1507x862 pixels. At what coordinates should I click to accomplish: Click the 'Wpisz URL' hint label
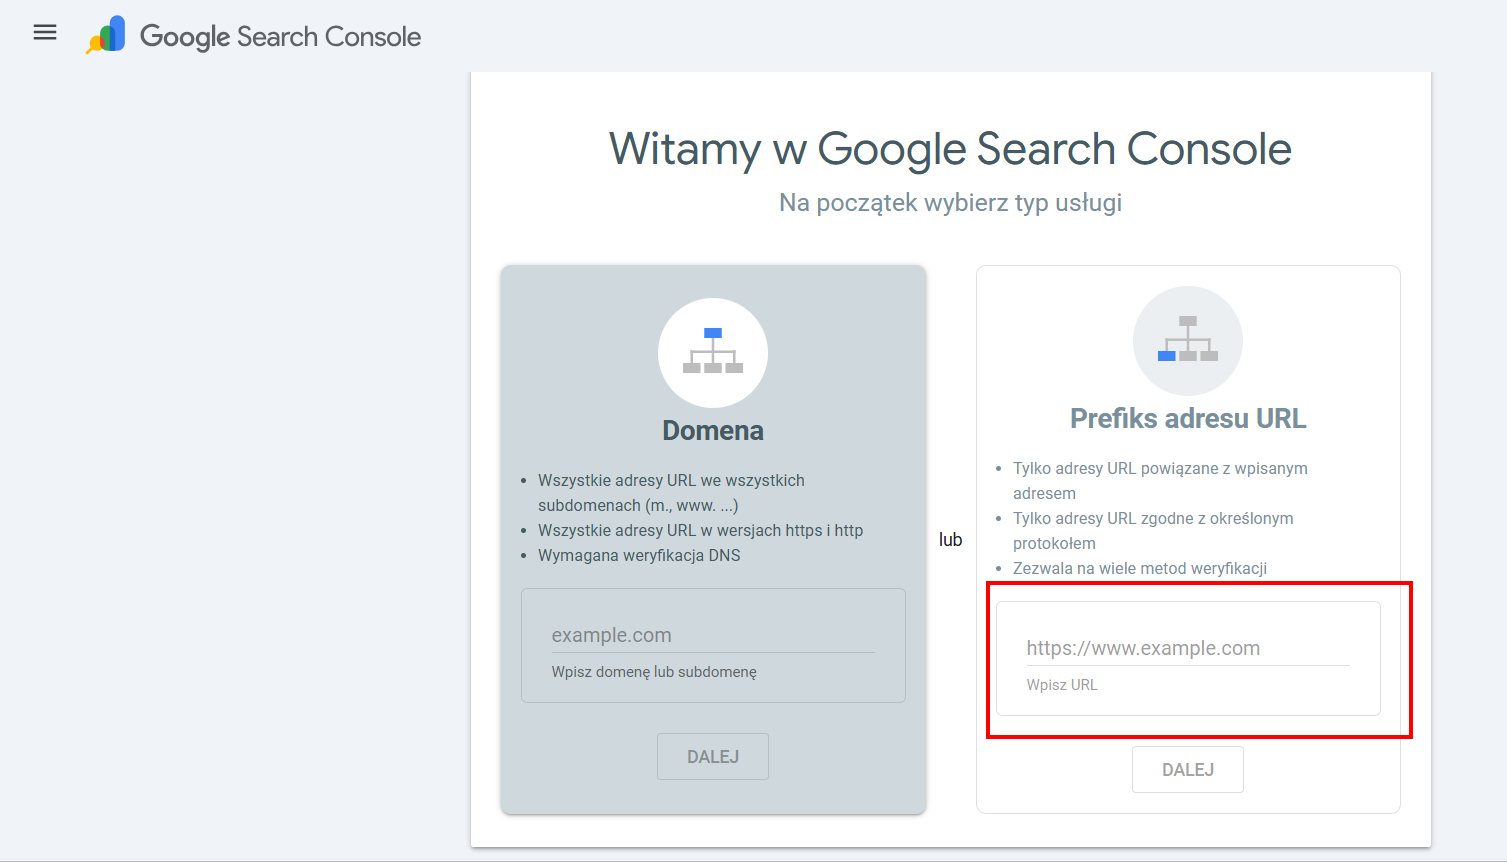point(1061,685)
